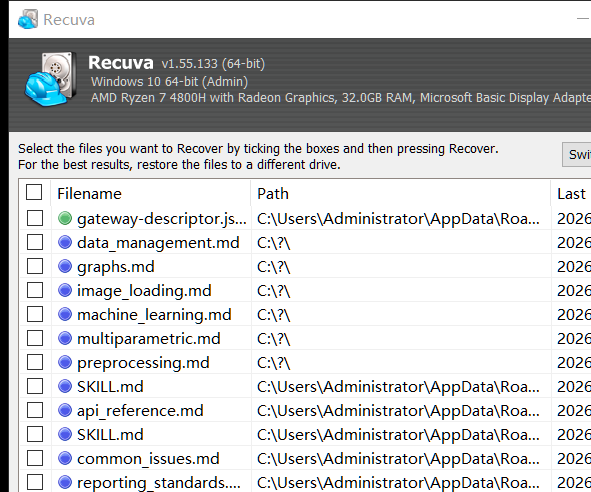
Task: Sort list by Filename column header
Action: click(151, 193)
